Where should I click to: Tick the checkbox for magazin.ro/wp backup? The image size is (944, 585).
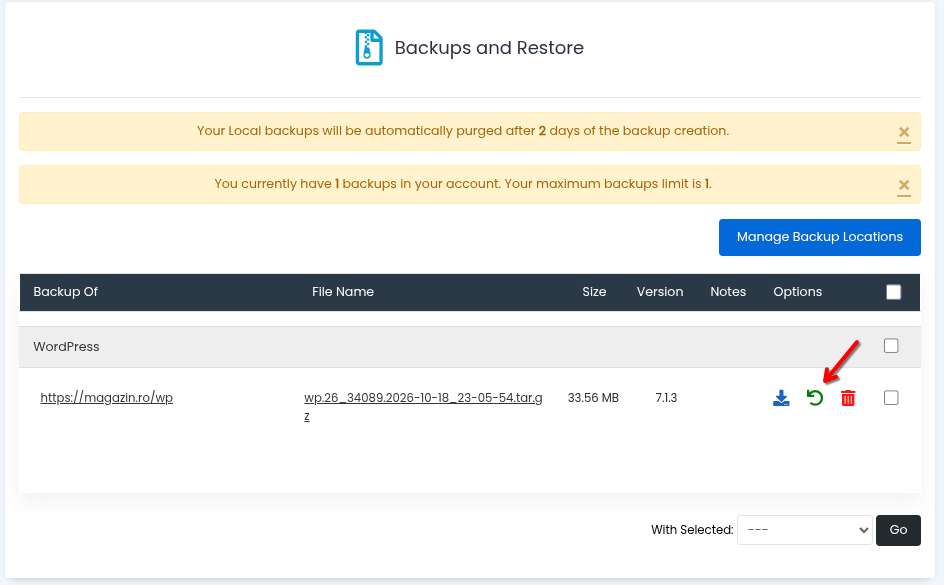[x=891, y=398]
